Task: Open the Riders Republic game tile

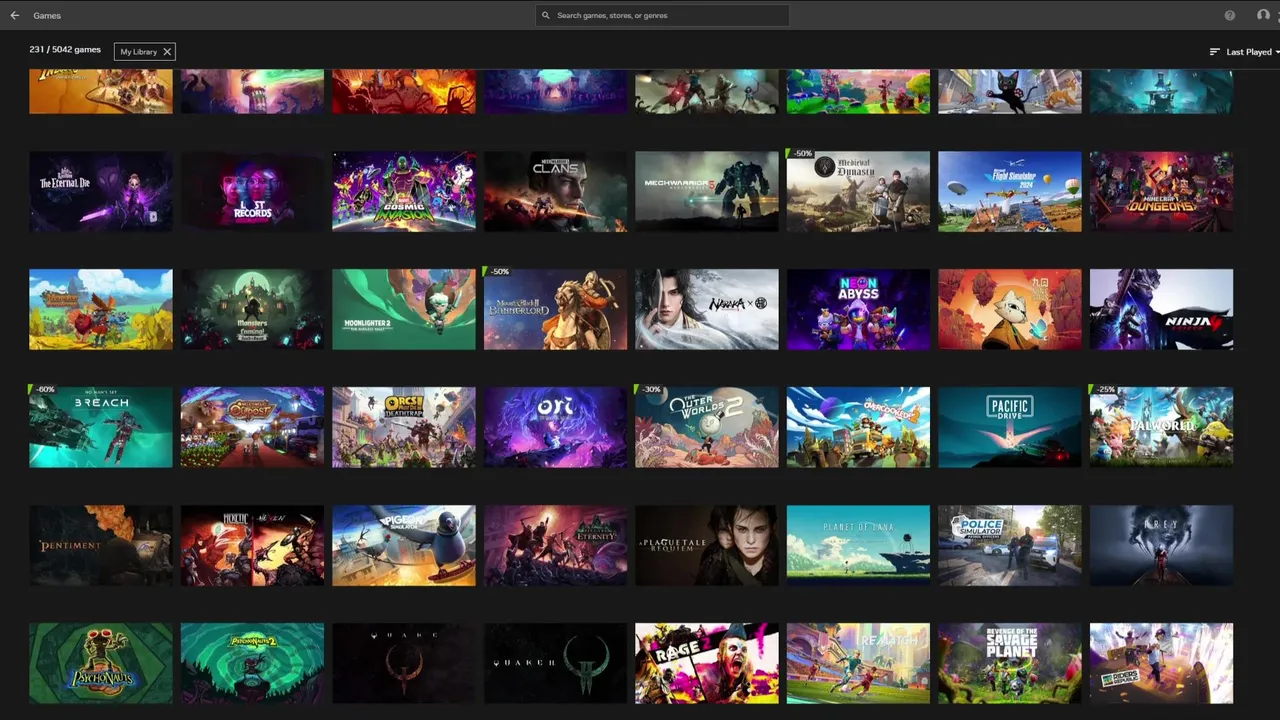Action: pyautogui.click(x=1161, y=663)
